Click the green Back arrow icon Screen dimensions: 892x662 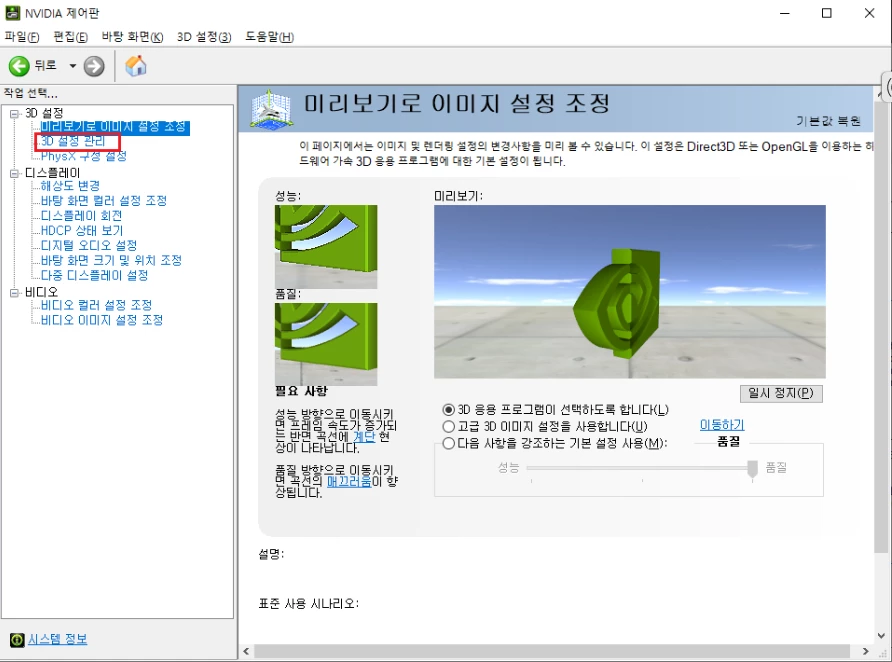(x=19, y=66)
